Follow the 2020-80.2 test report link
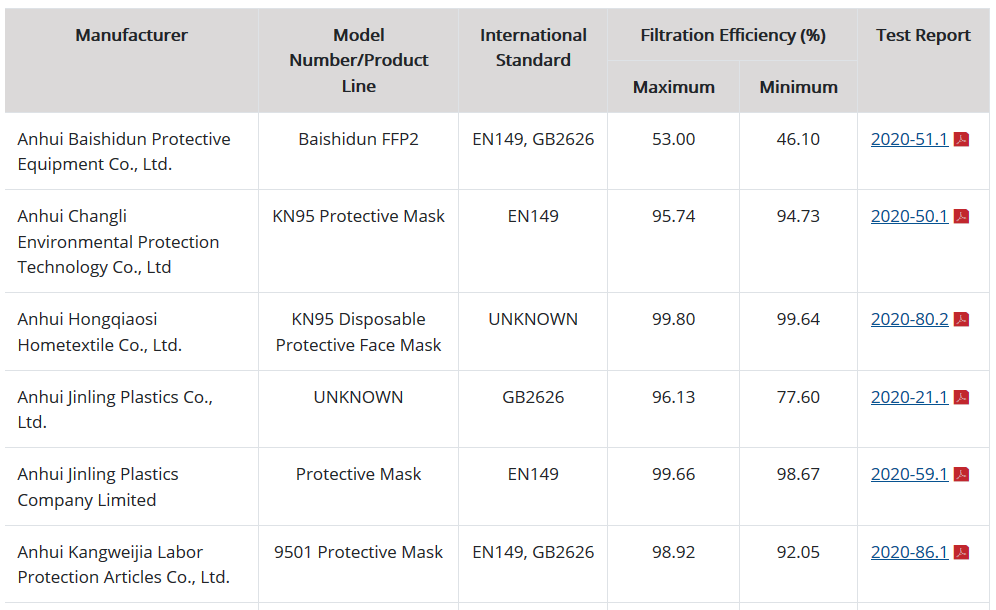This screenshot has width=996, height=610. 909,320
